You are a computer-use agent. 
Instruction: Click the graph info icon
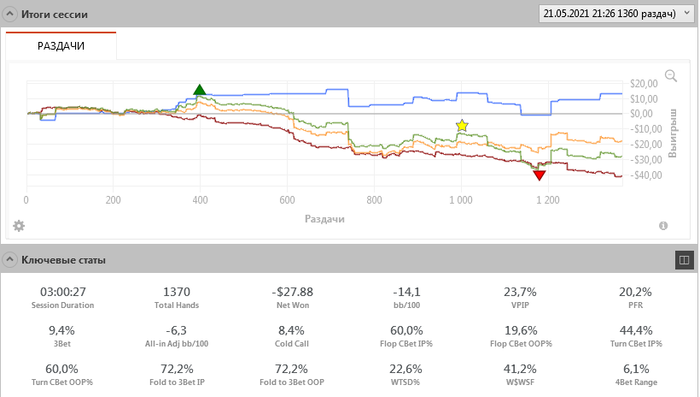[663, 226]
